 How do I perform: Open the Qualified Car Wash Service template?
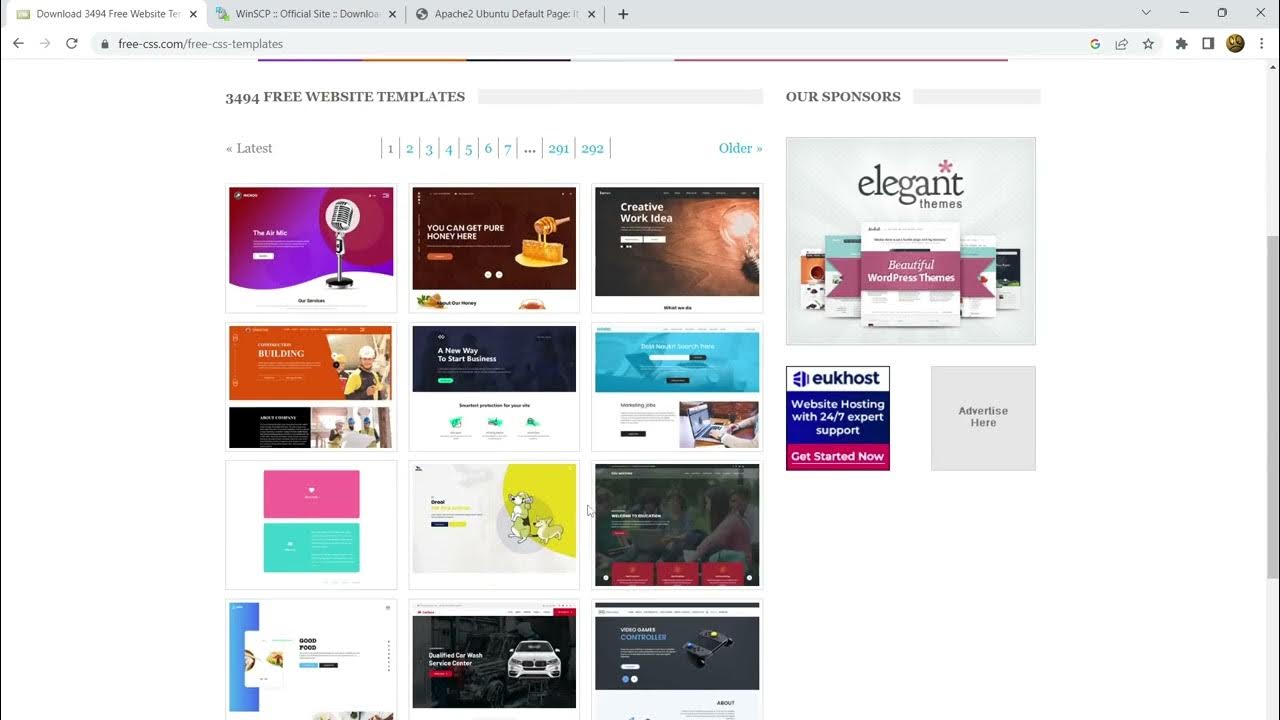(494, 659)
